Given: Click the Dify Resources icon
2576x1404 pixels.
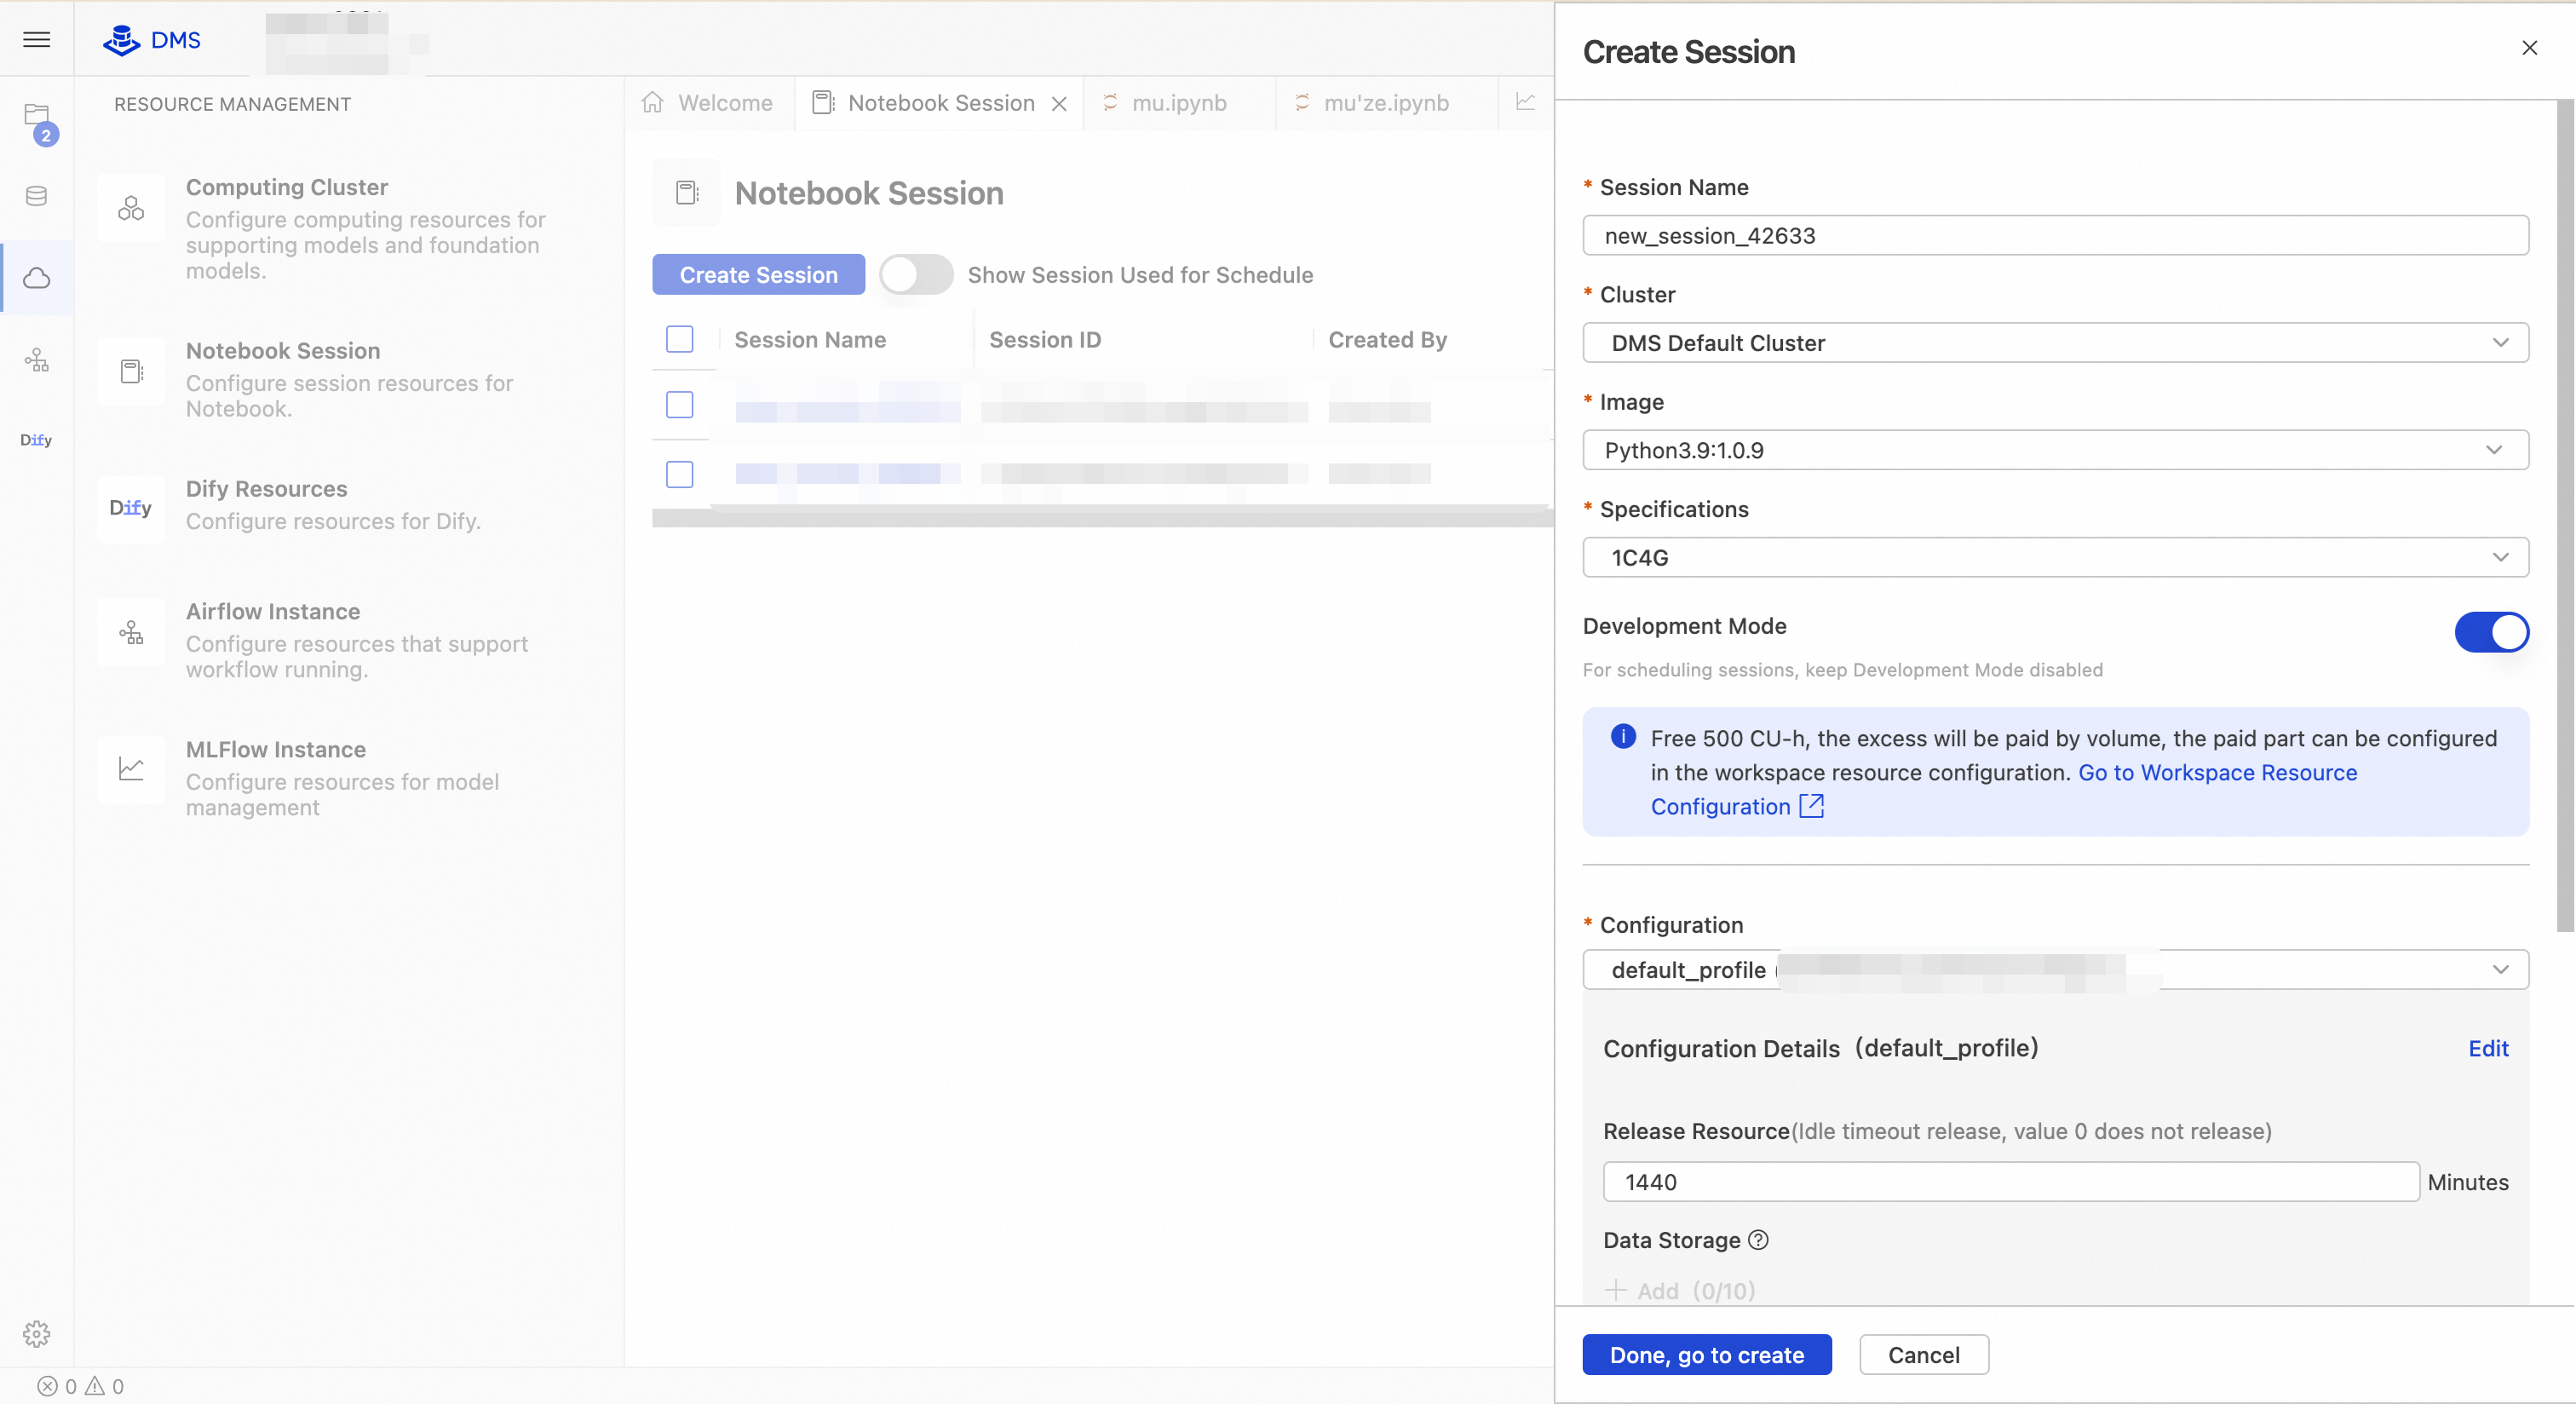Looking at the screenshot, I should 131,508.
